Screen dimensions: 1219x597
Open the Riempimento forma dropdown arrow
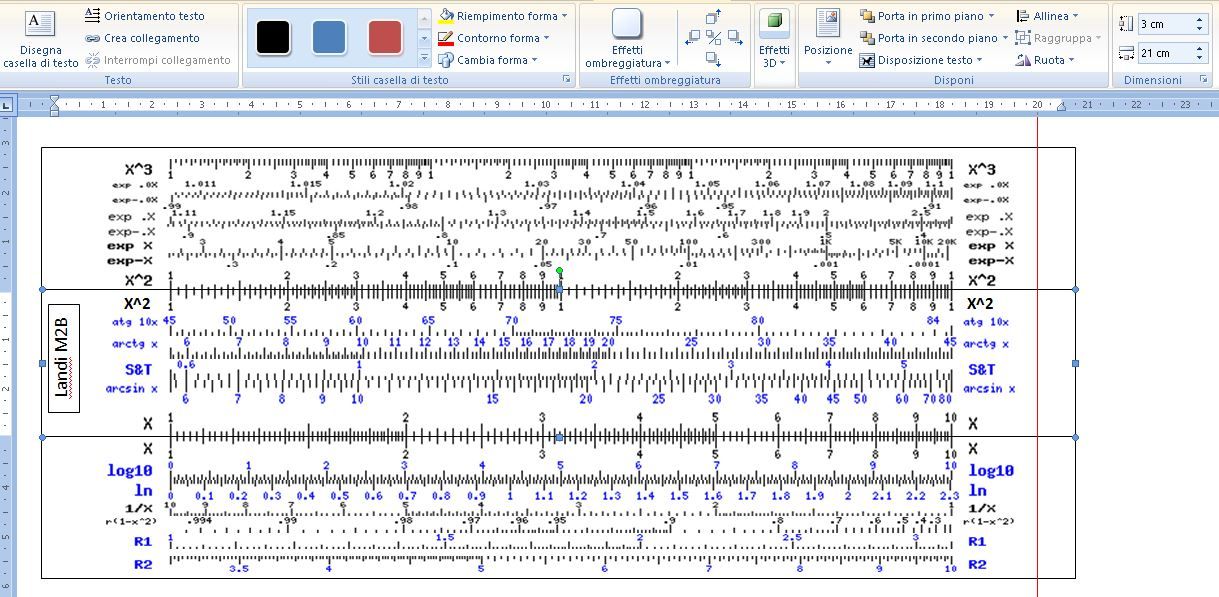(565, 16)
